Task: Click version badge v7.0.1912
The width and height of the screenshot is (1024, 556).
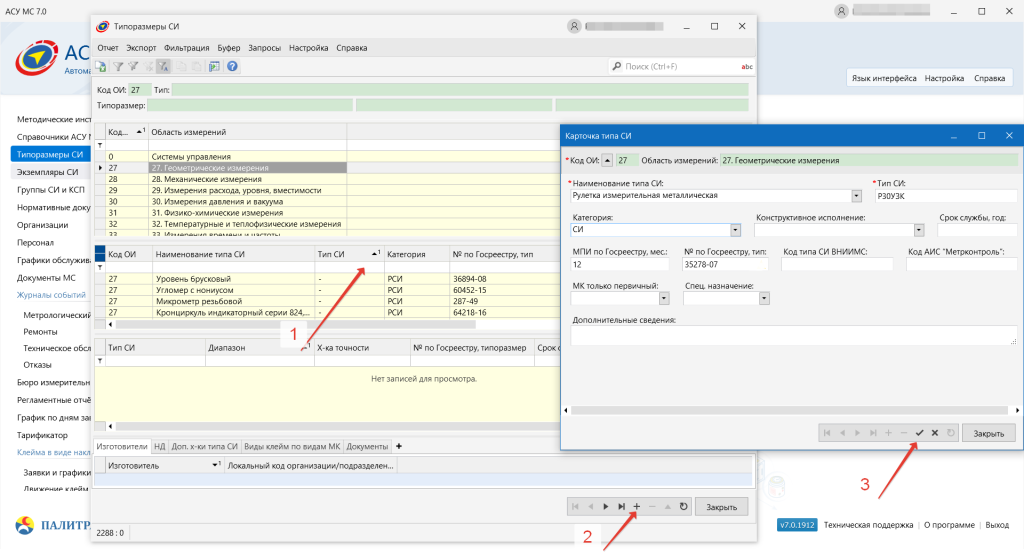Action: (x=797, y=525)
